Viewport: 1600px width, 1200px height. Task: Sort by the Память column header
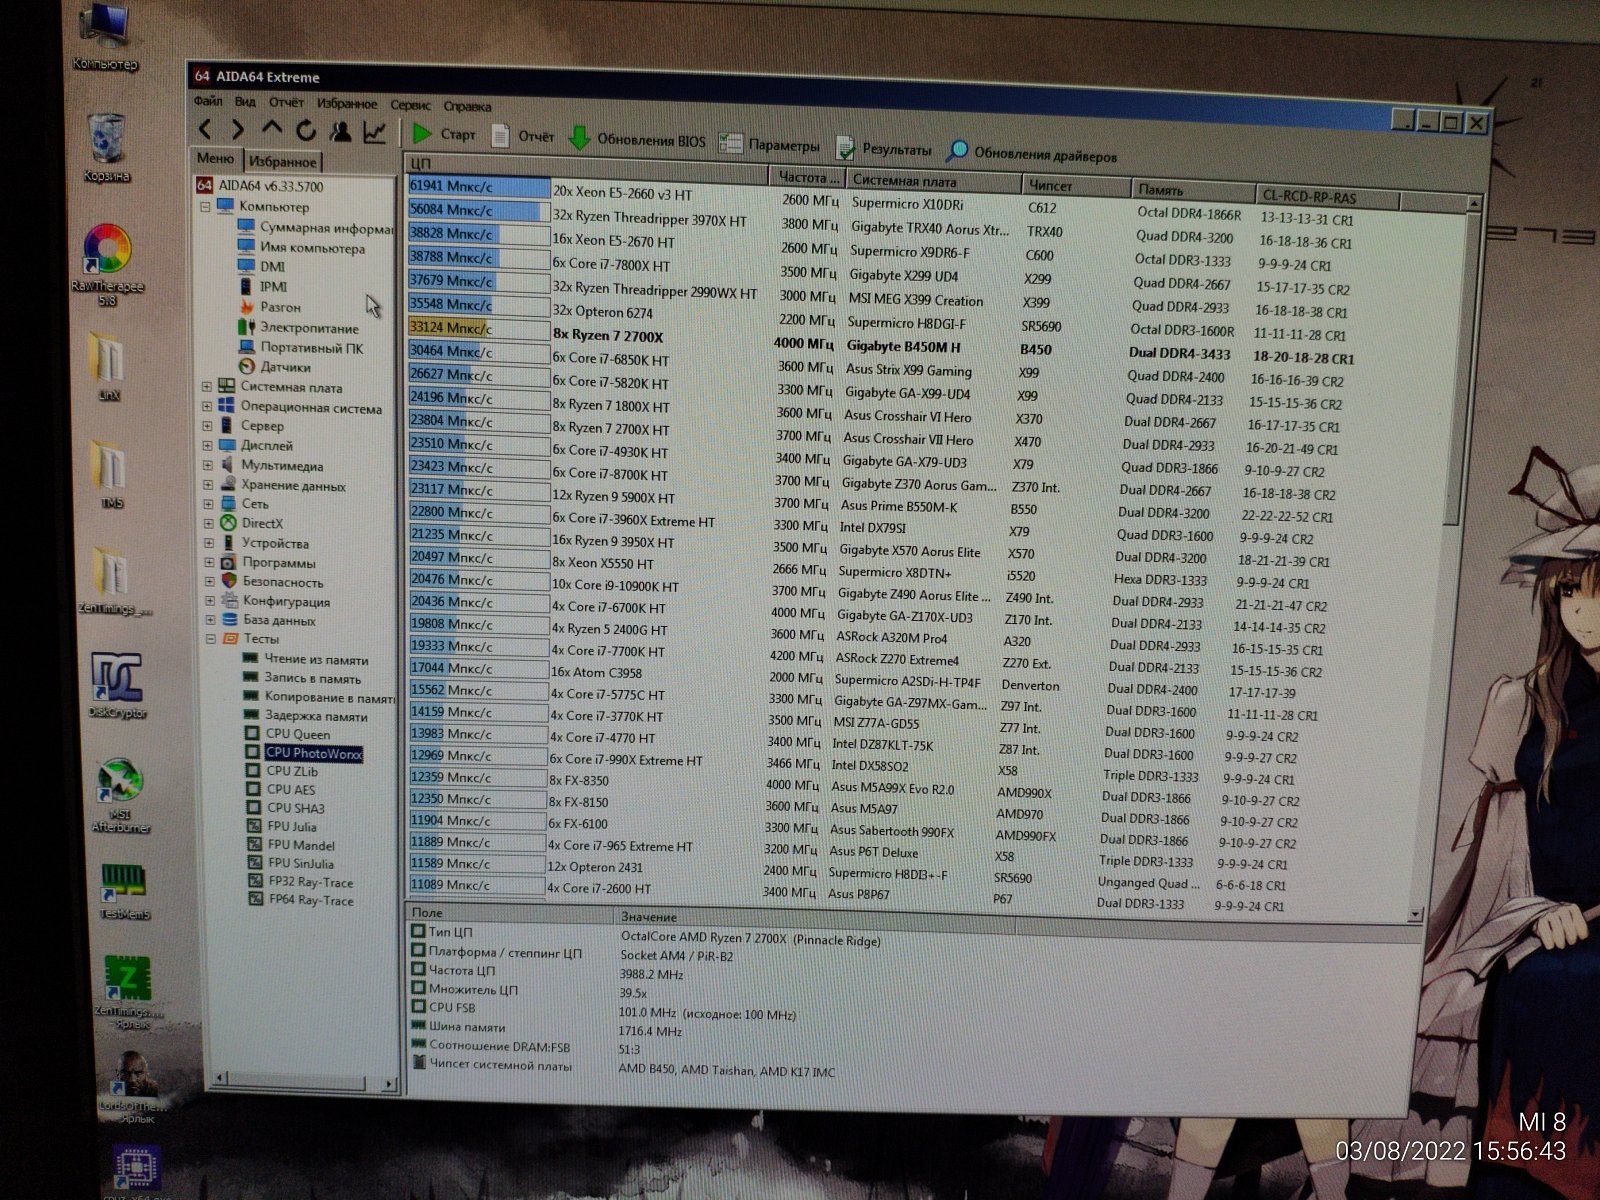click(1194, 191)
